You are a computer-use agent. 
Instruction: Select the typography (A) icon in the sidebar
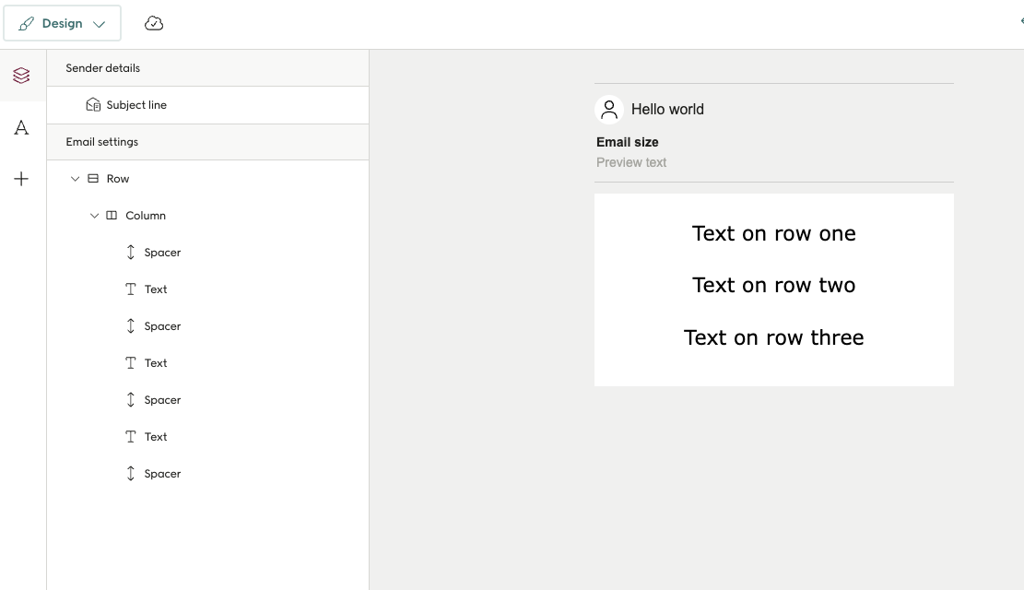tap(21, 128)
